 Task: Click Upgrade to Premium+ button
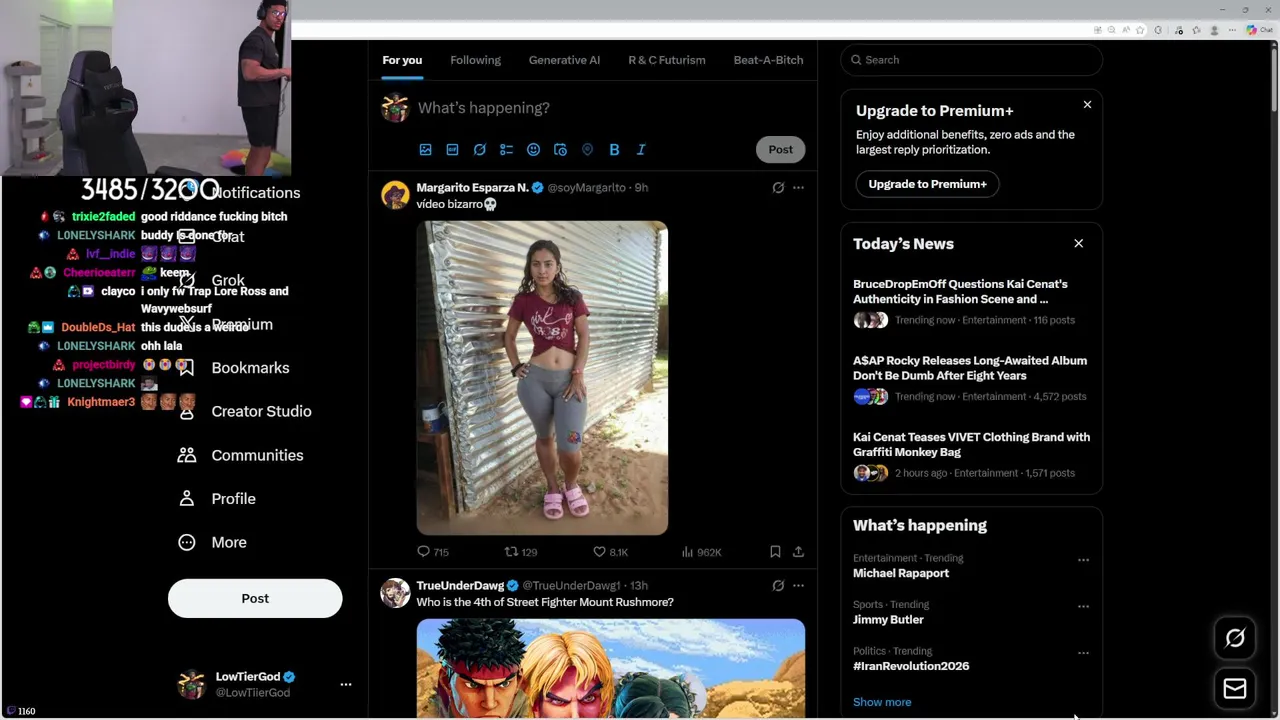927,184
